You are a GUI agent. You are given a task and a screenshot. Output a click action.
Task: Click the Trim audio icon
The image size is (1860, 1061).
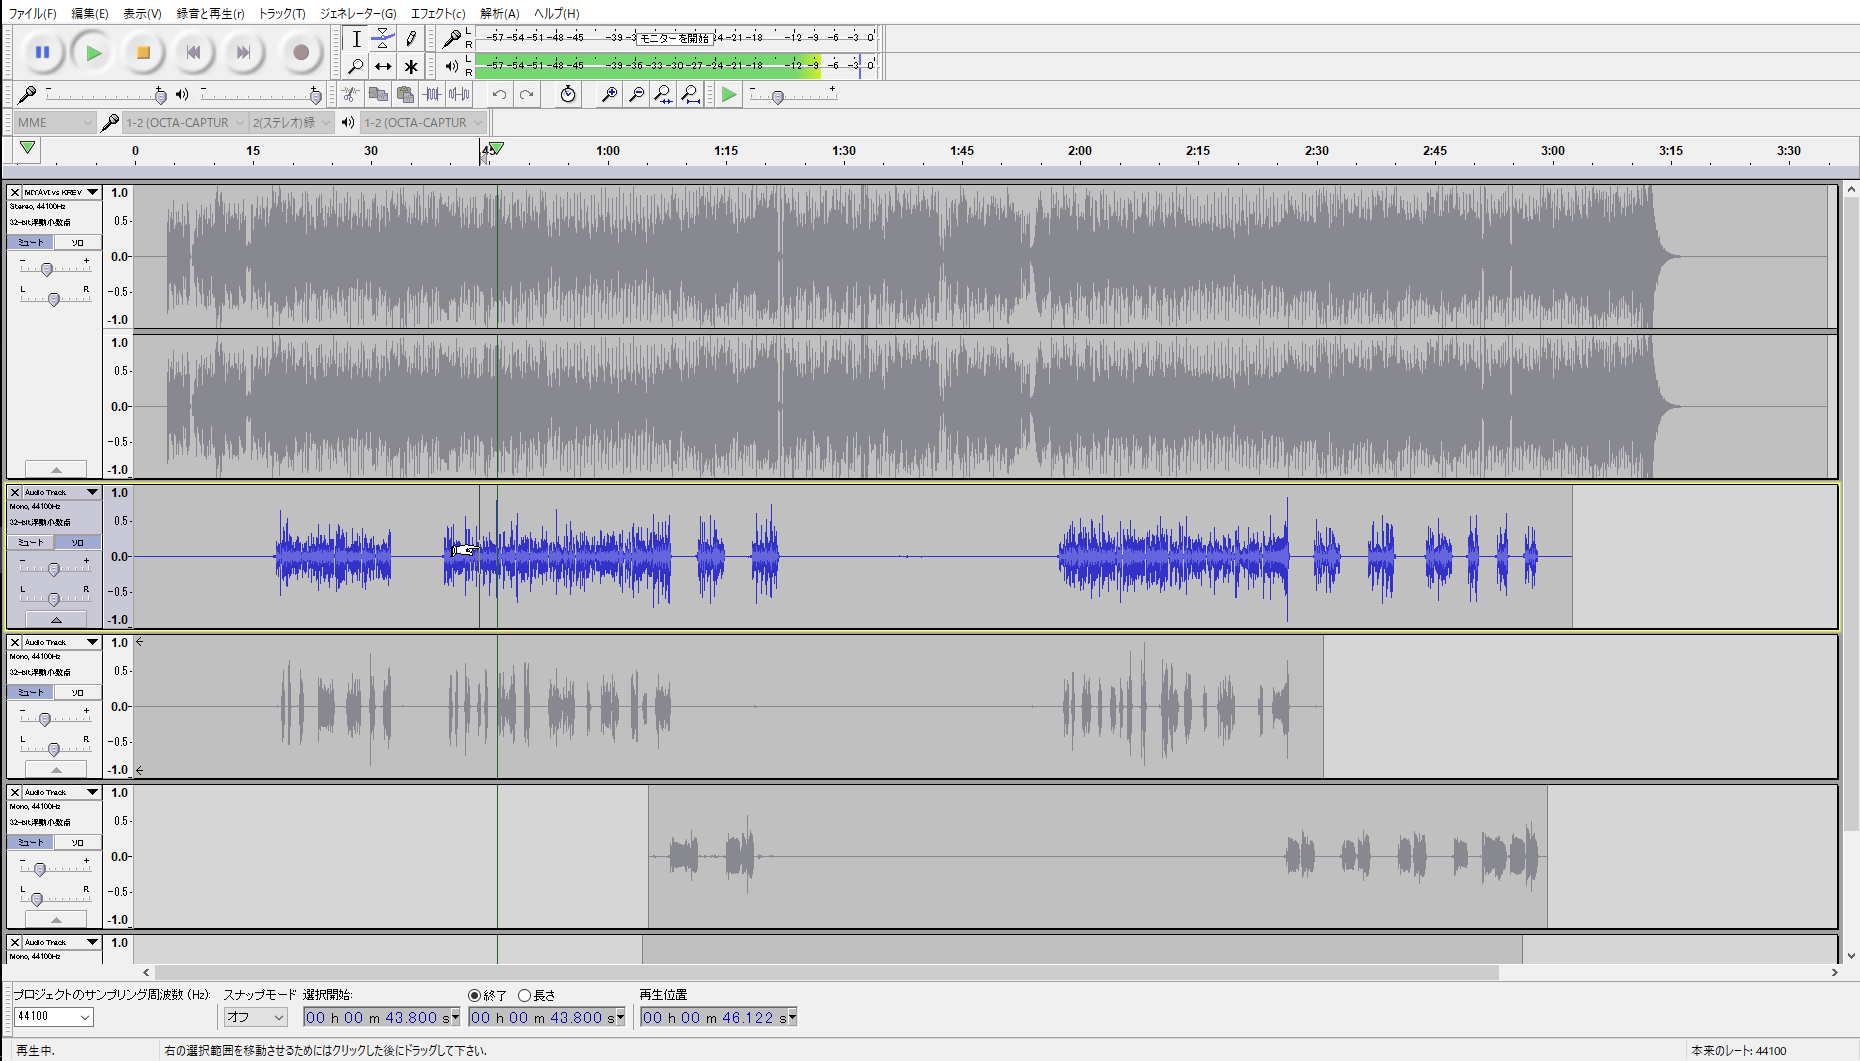tap(432, 94)
